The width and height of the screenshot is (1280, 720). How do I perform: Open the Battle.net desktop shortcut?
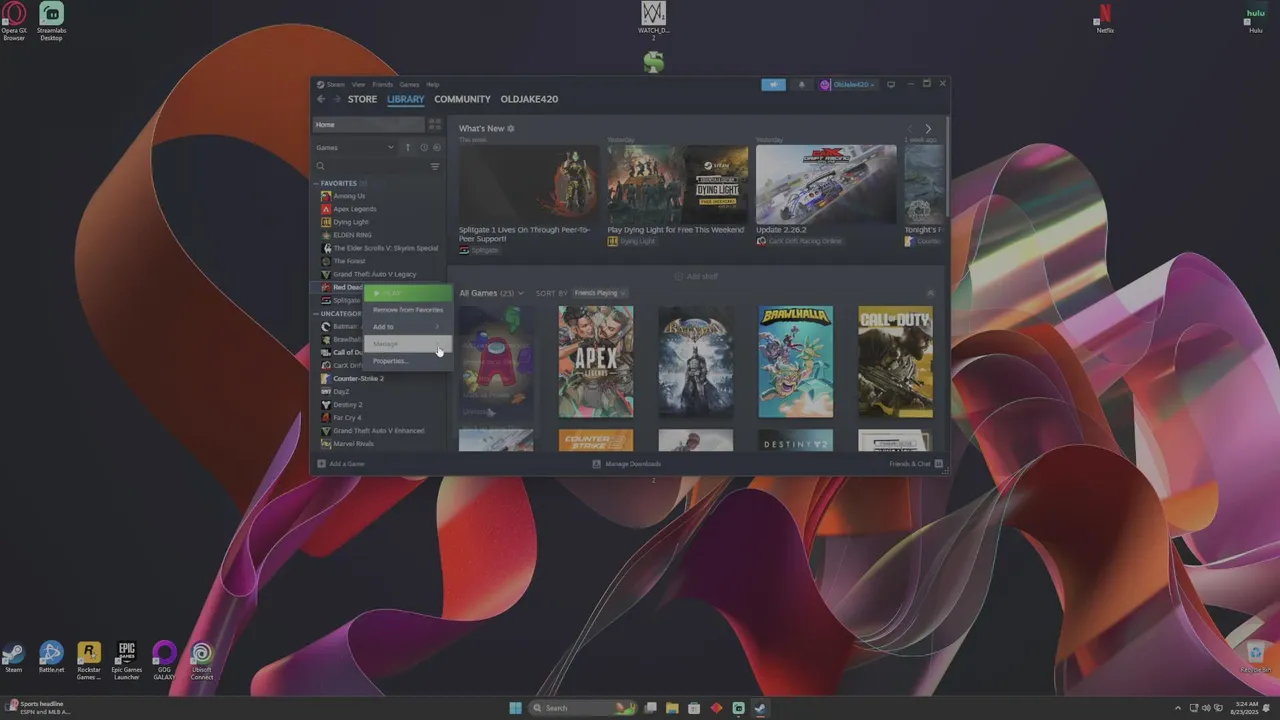point(51,658)
